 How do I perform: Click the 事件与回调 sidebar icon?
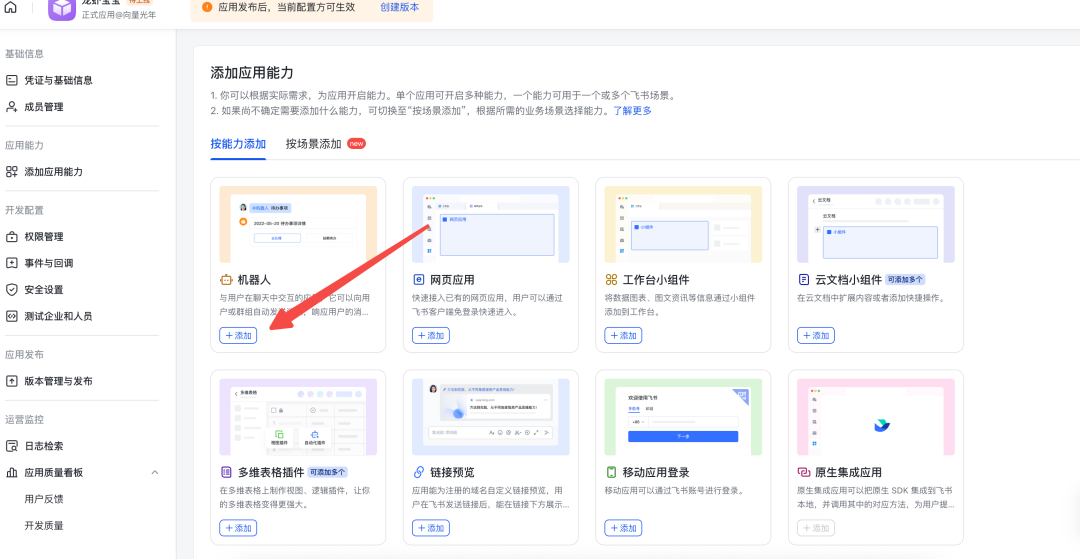(x=12, y=263)
